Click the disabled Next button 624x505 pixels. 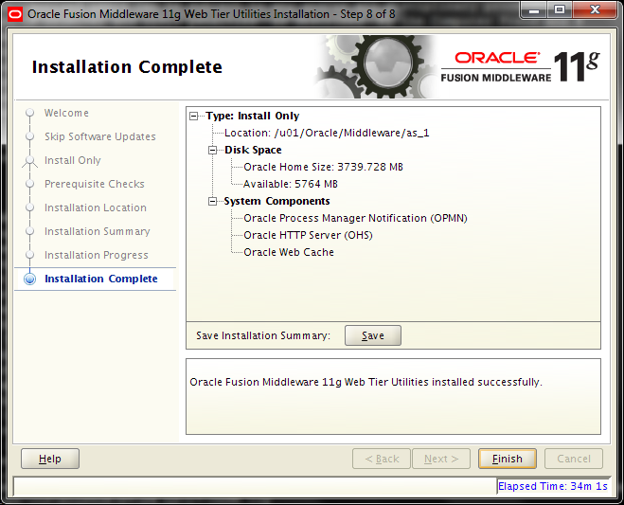pyautogui.click(x=441, y=459)
